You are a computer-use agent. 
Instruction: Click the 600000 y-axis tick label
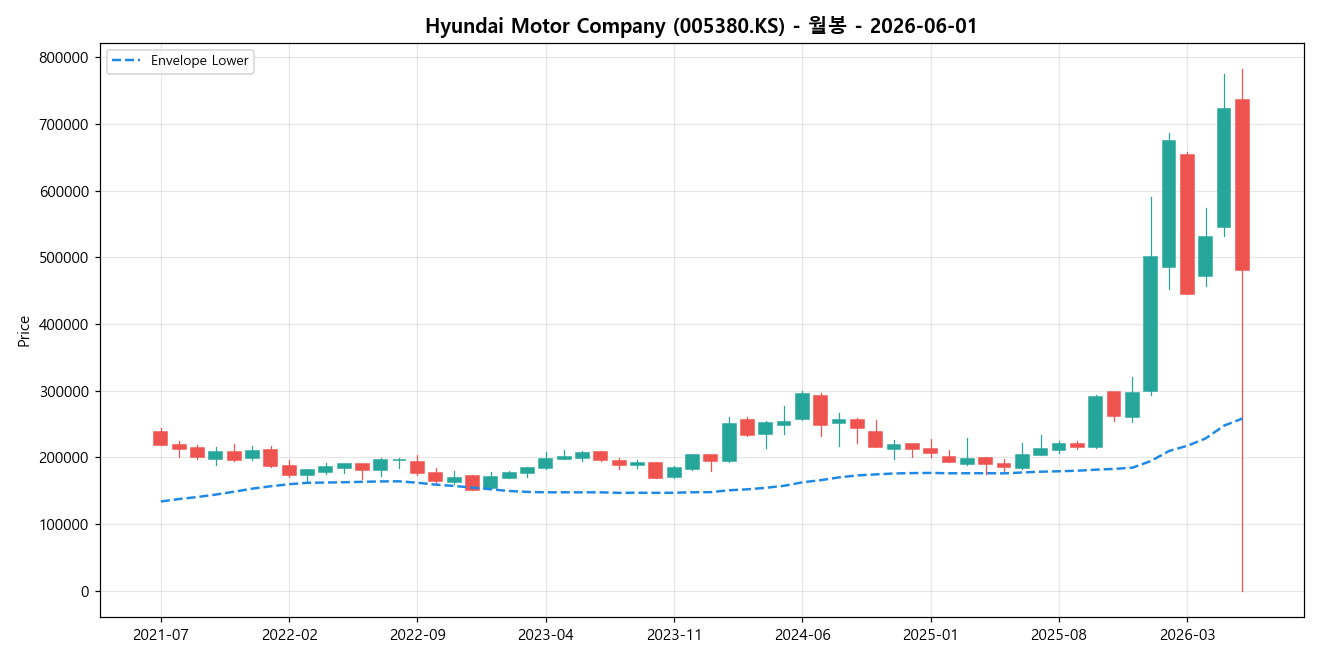tap(64, 191)
